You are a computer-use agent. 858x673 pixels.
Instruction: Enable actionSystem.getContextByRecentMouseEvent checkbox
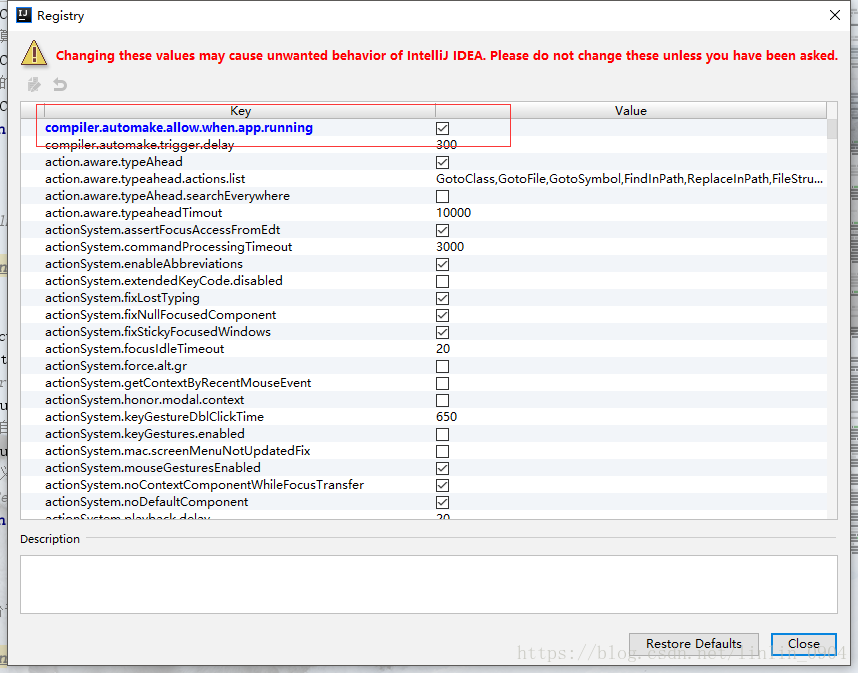pos(442,382)
